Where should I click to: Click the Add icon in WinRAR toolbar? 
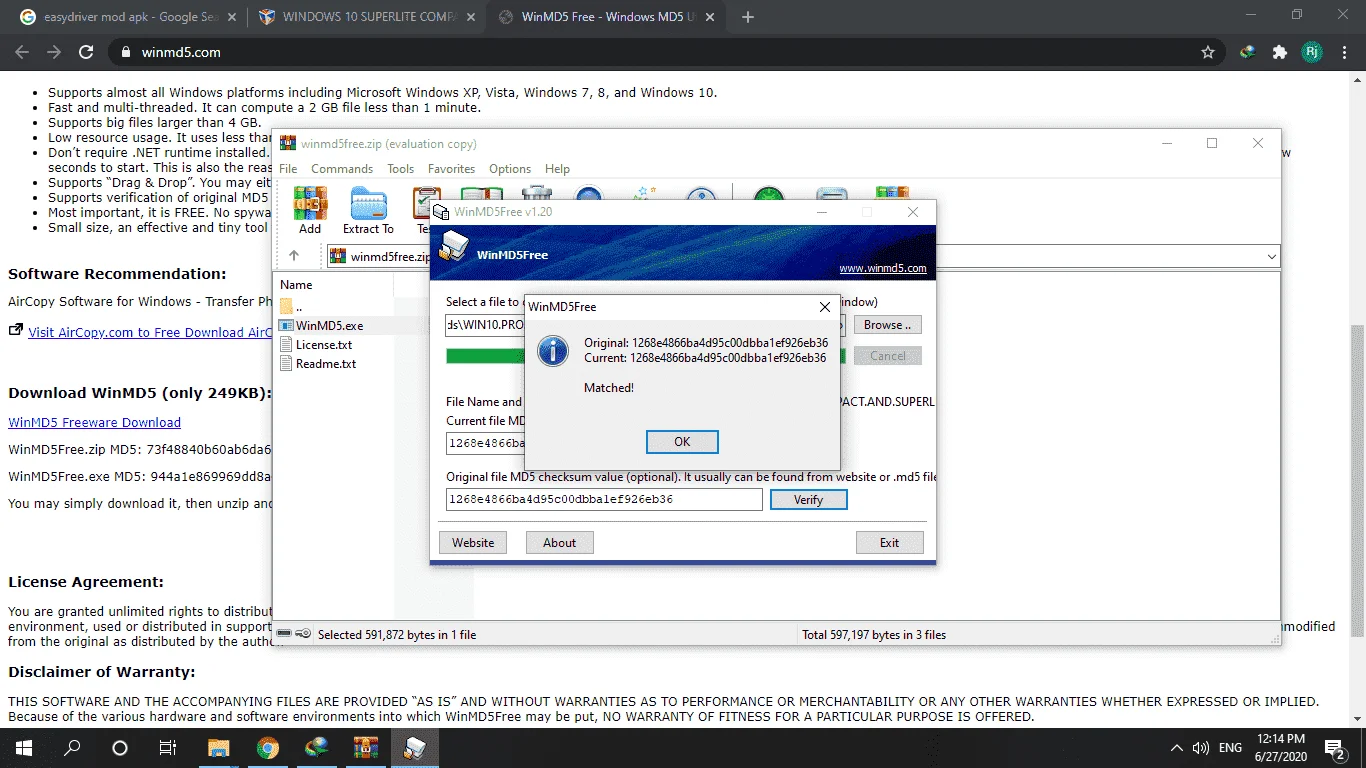point(310,210)
